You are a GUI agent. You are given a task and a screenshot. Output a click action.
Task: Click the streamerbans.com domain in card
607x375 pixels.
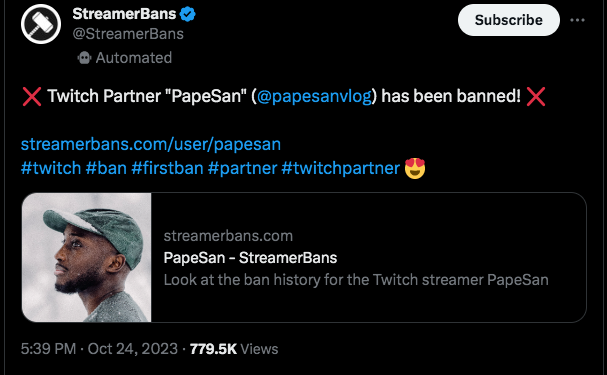[228, 236]
